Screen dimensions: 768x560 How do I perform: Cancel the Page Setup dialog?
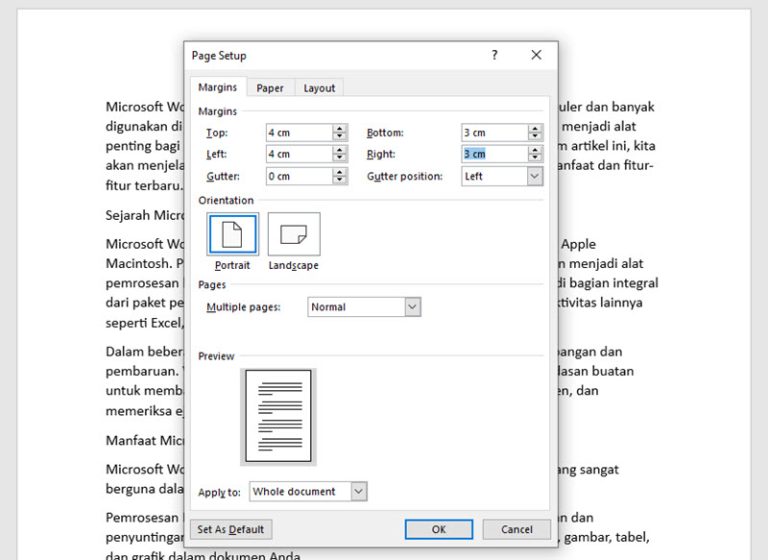(x=516, y=530)
